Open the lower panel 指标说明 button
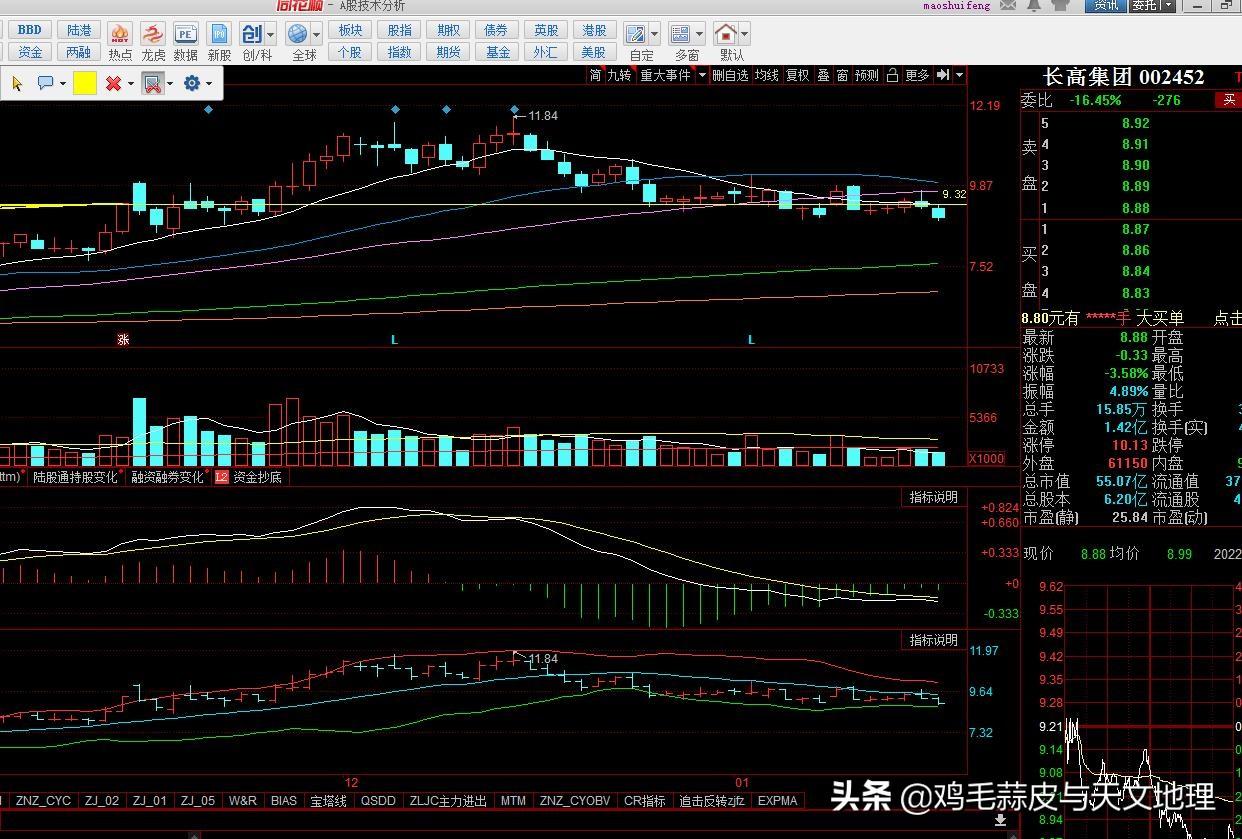This screenshot has width=1242, height=839. pyautogui.click(x=933, y=640)
